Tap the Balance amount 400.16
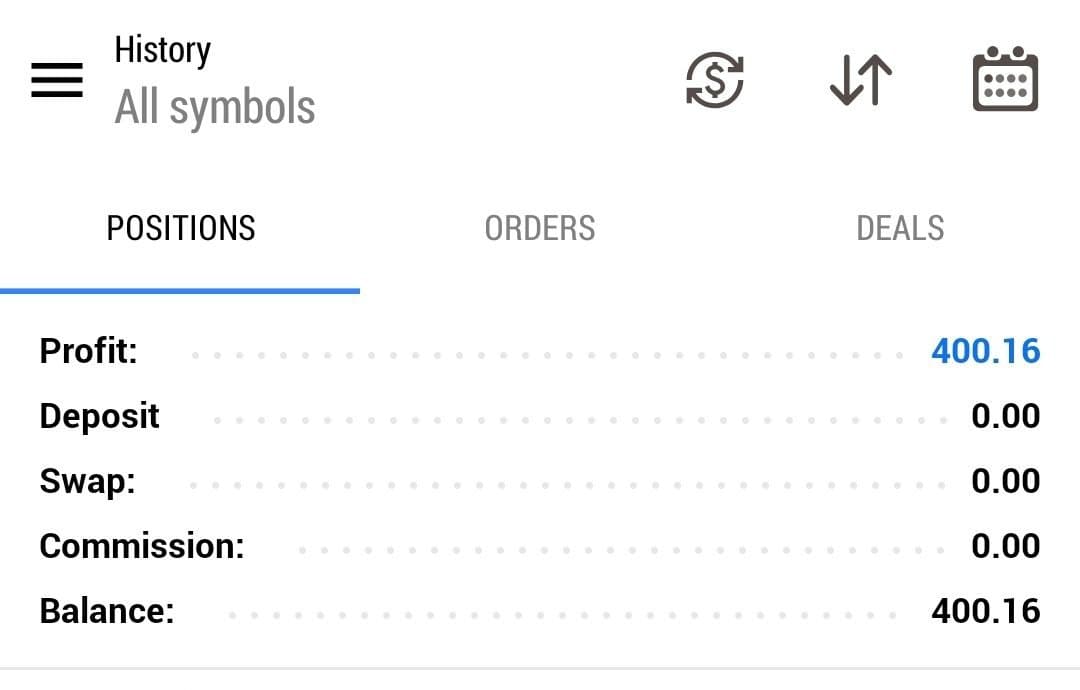 [x=985, y=611]
